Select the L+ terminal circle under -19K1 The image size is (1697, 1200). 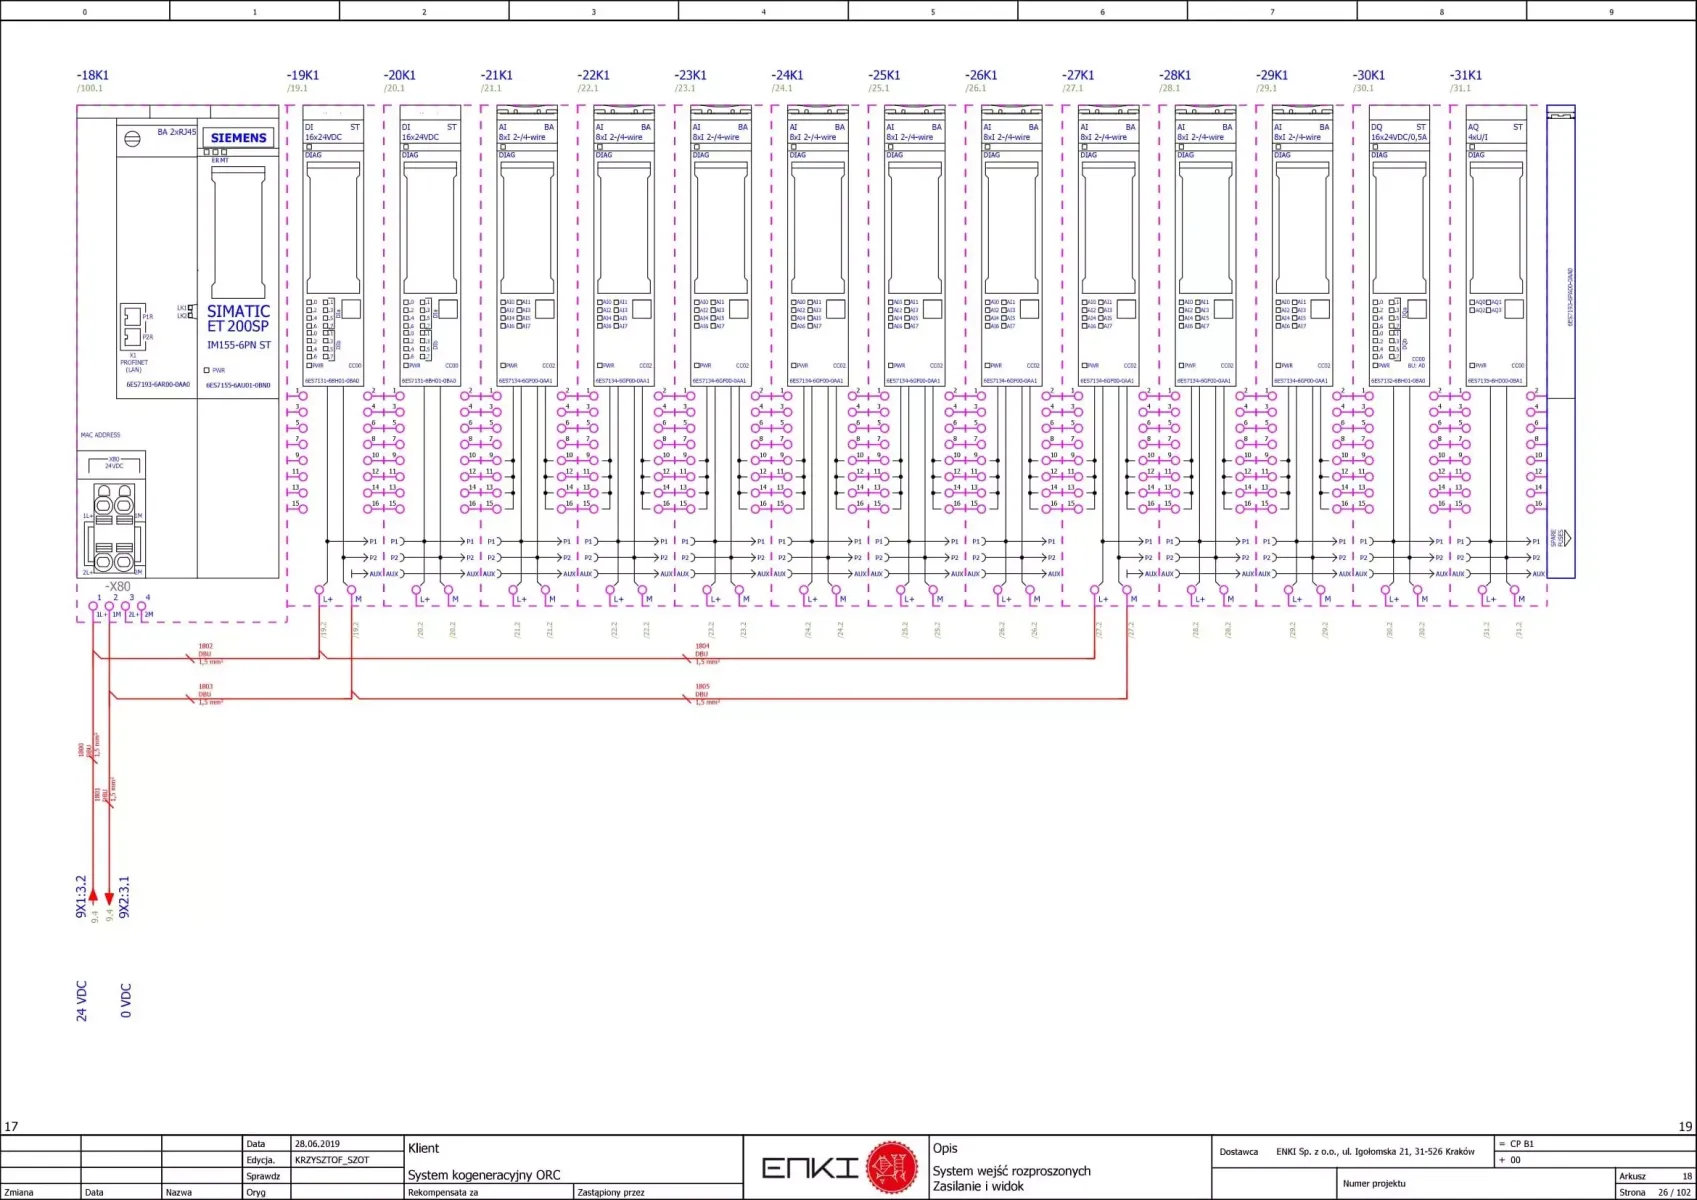coord(319,590)
